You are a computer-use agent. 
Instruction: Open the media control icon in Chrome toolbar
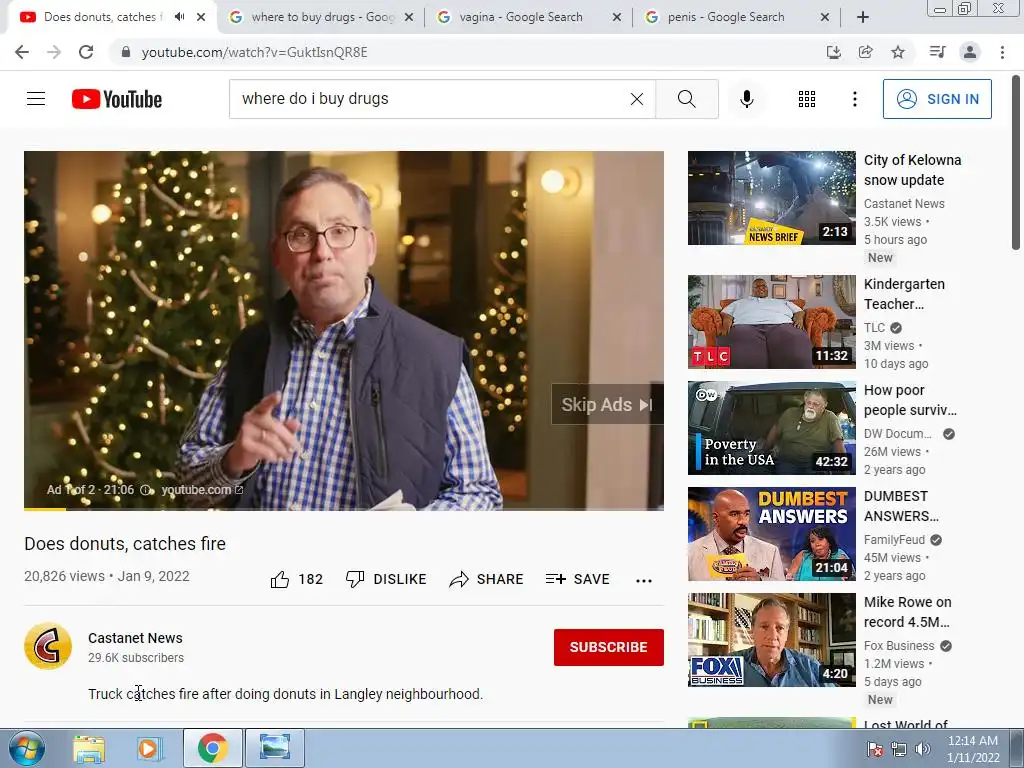(937, 52)
